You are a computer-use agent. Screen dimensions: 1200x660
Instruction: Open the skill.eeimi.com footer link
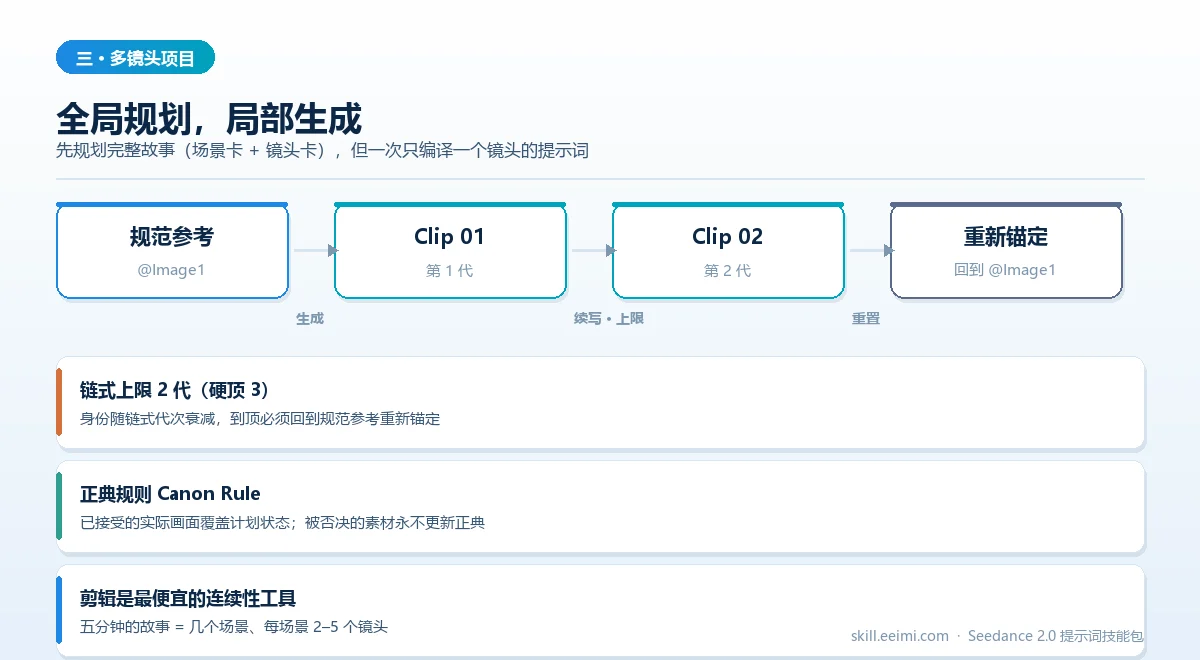click(x=900, y=636)
